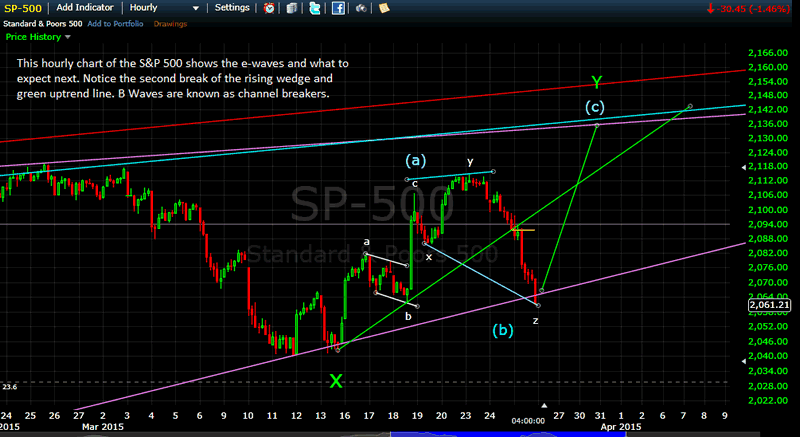The image size is (800, 437).
Task: Open the alarm clock alert icon
Action: point(269,8)
